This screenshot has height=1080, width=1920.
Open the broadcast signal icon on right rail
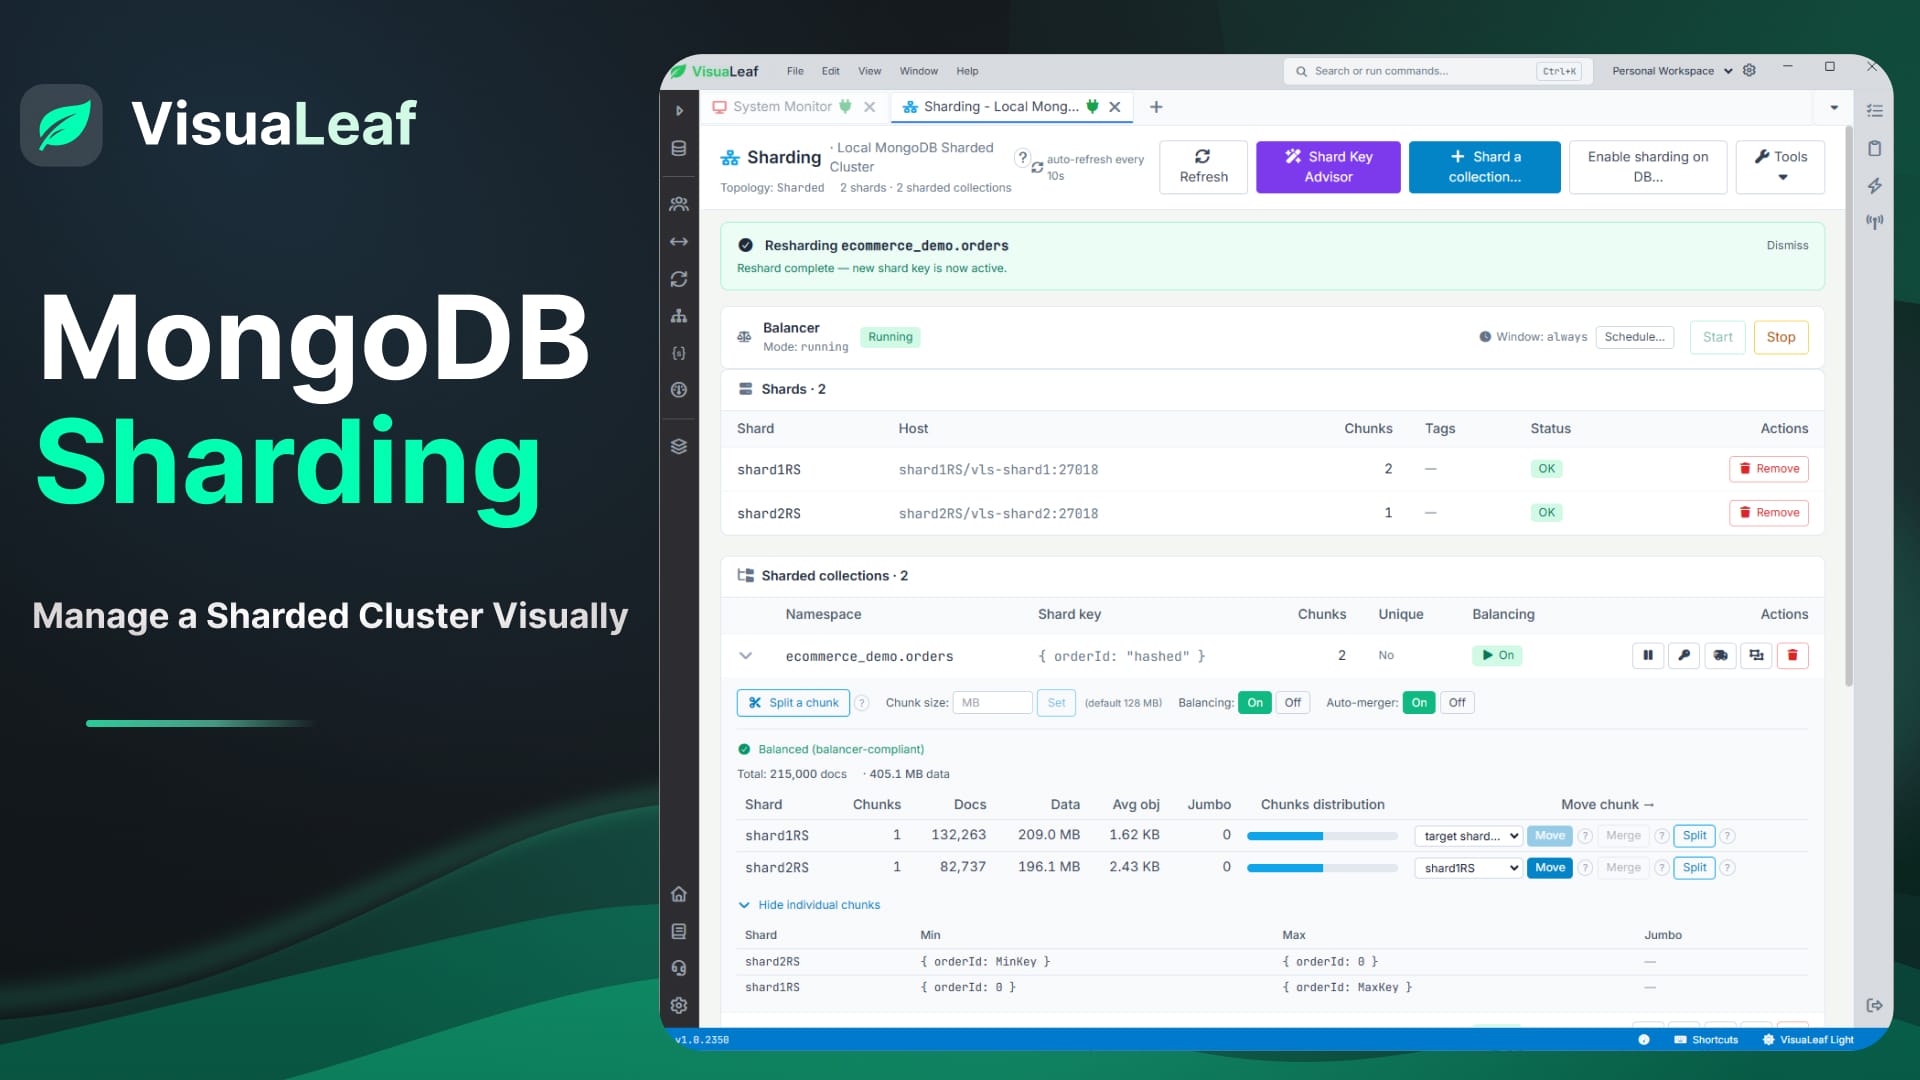point(1875,222)
